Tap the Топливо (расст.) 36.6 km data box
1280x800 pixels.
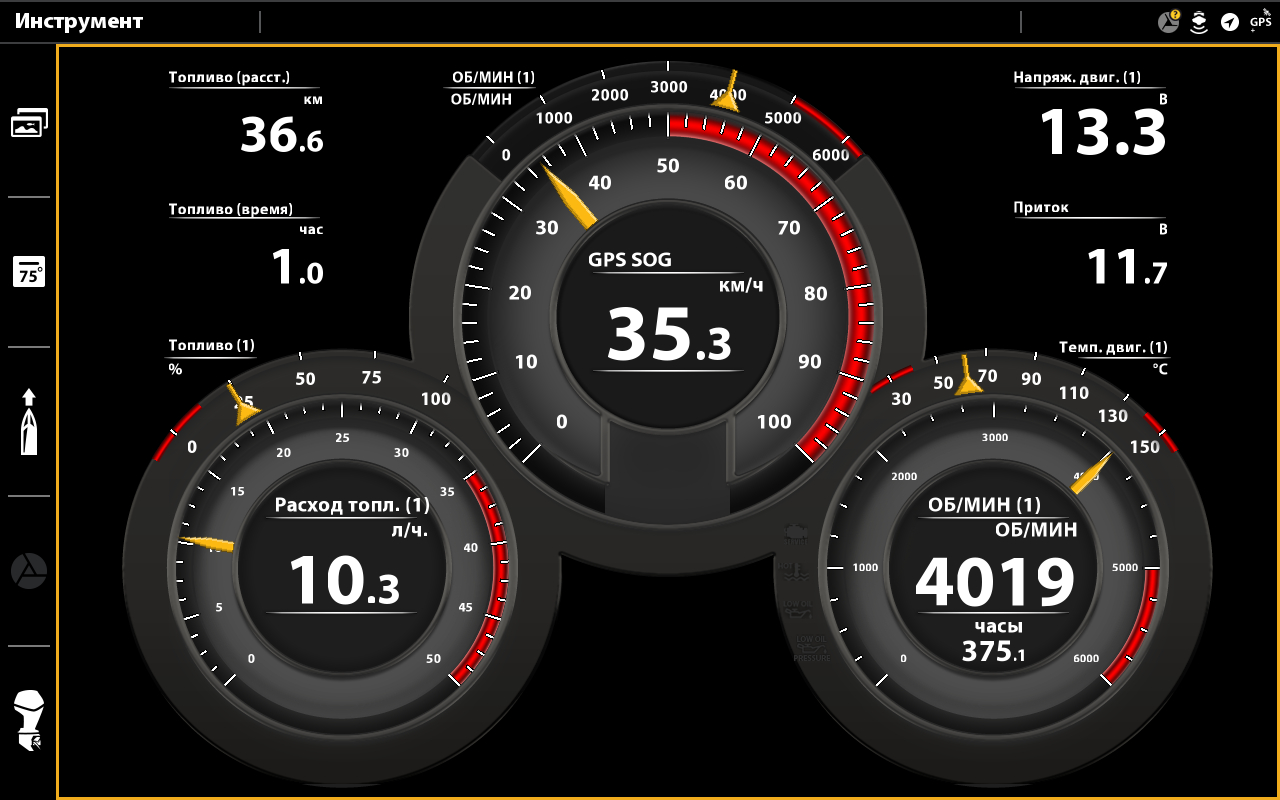click(x=246, y=114)
